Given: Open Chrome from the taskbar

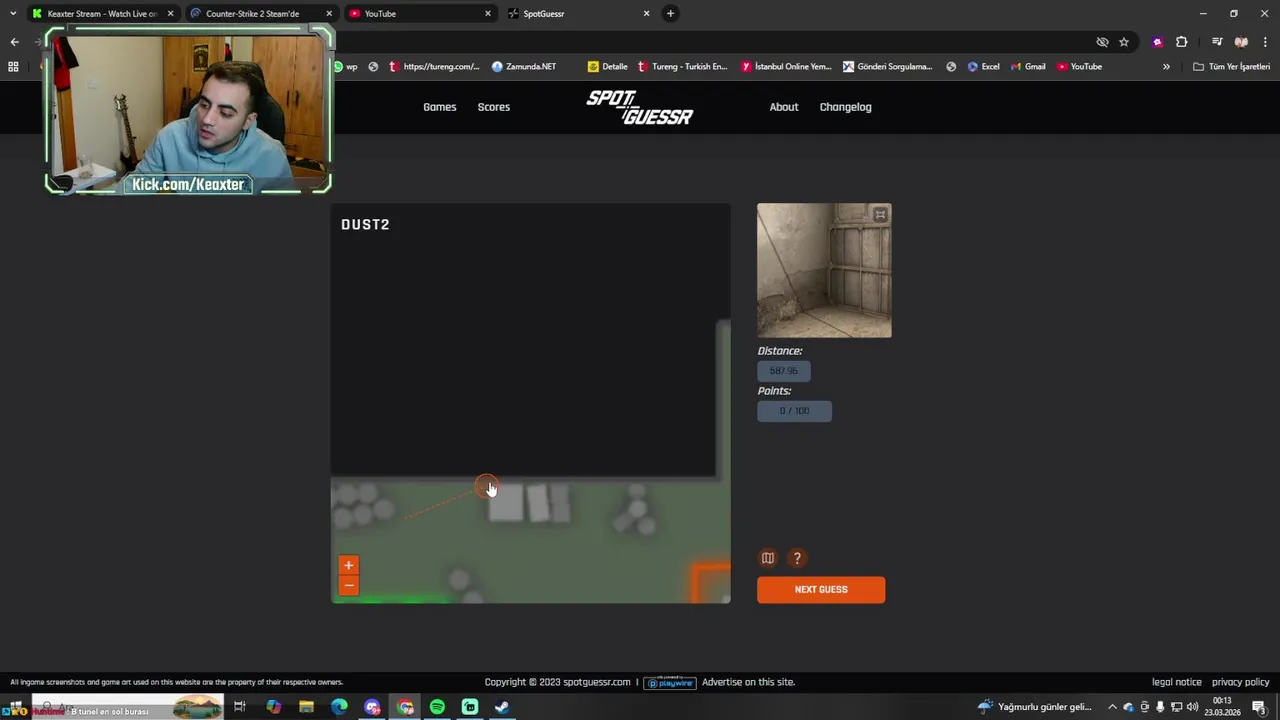Looking at the screenshot, I should click(405, 707).
